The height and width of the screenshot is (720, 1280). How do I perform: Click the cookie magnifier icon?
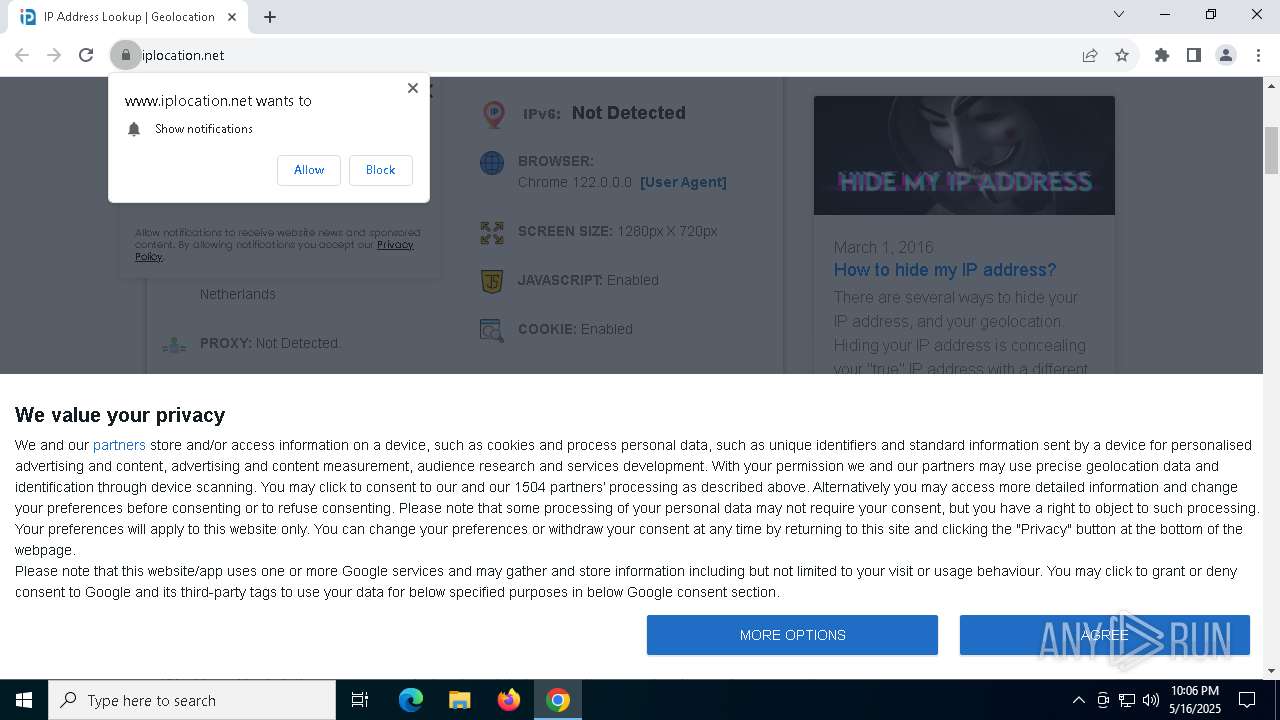(x=492, y=330)
